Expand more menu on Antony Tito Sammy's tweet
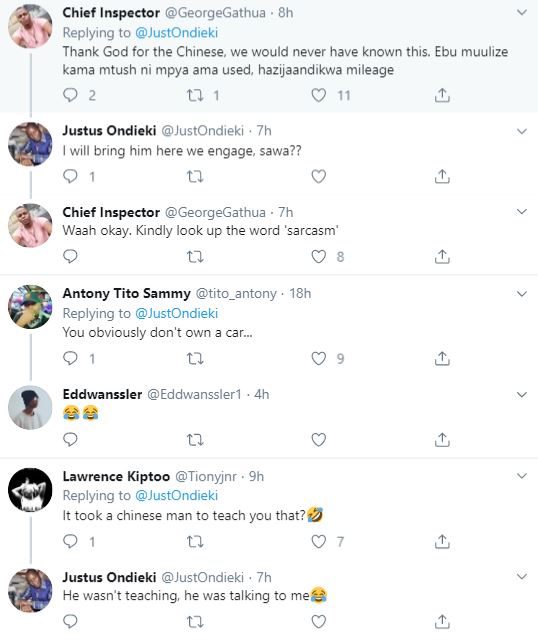The height and width of the screenshot is (639, 538). tap(522, 294)
